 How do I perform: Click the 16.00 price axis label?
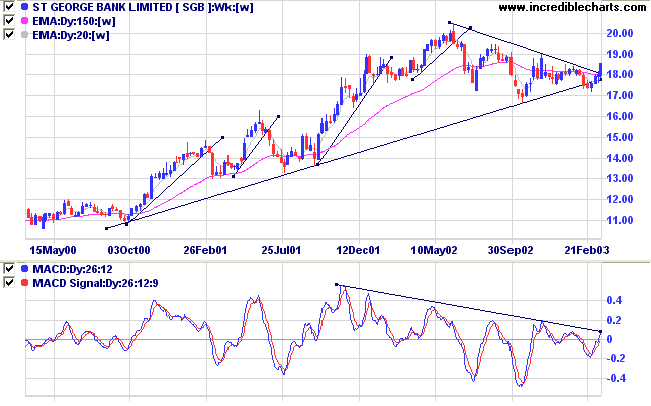(x=620, y=116)
